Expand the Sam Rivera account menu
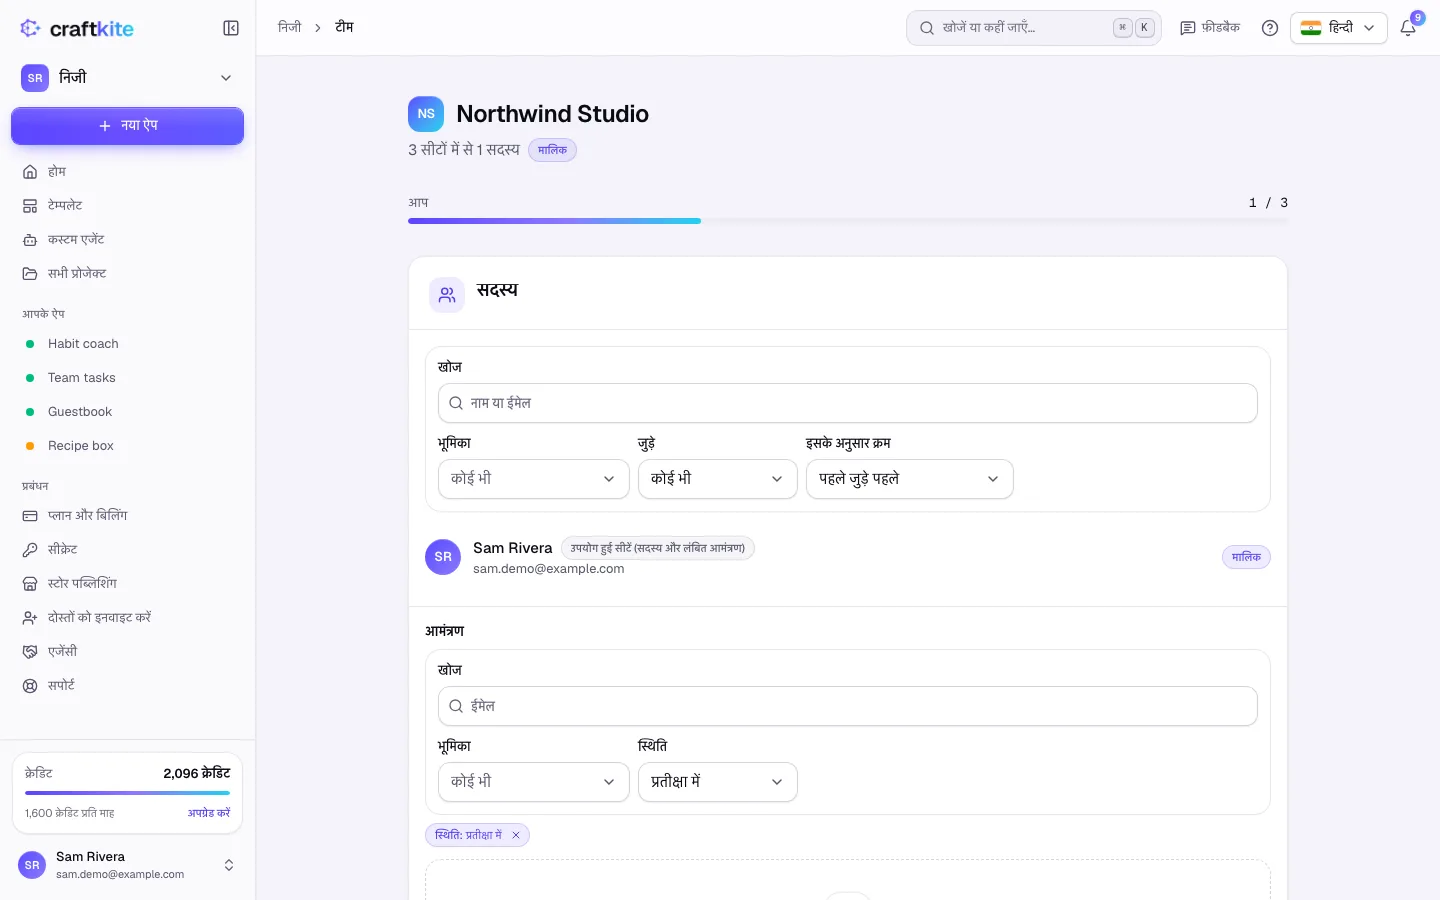The image size is (1440, 900). click(127, 865)
